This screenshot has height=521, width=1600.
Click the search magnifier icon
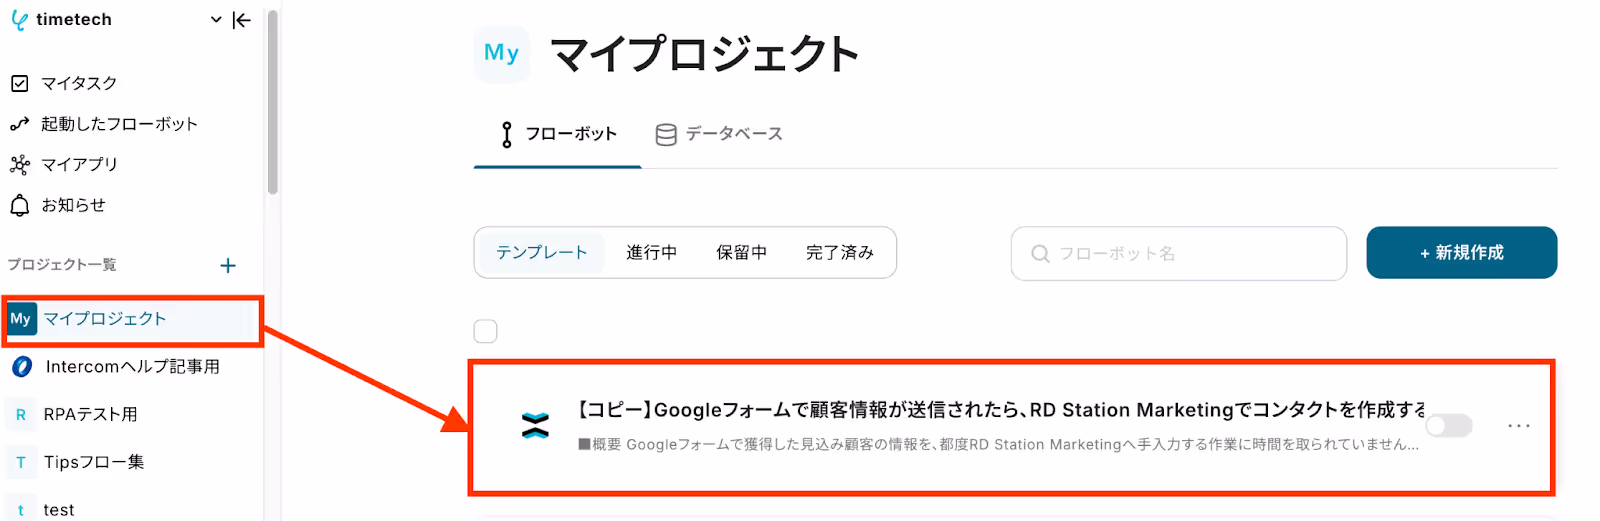pyautogui.click(x=1040, y=254)
